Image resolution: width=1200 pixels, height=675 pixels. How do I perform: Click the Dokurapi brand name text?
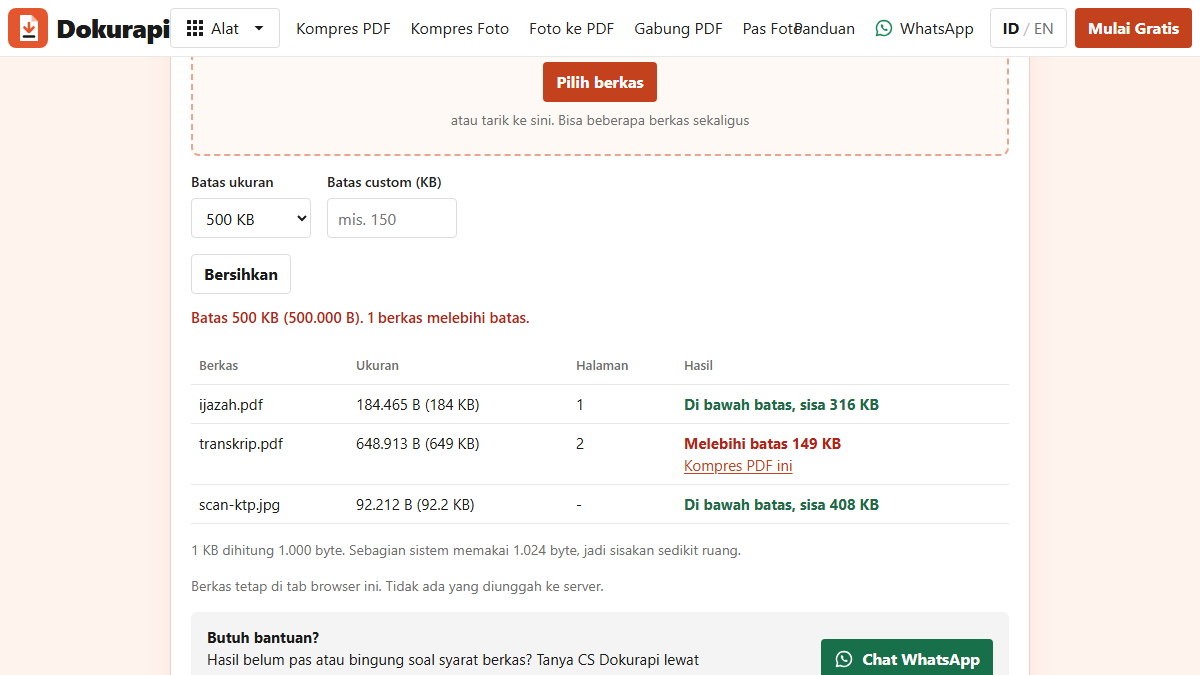(x=113, y=29)
